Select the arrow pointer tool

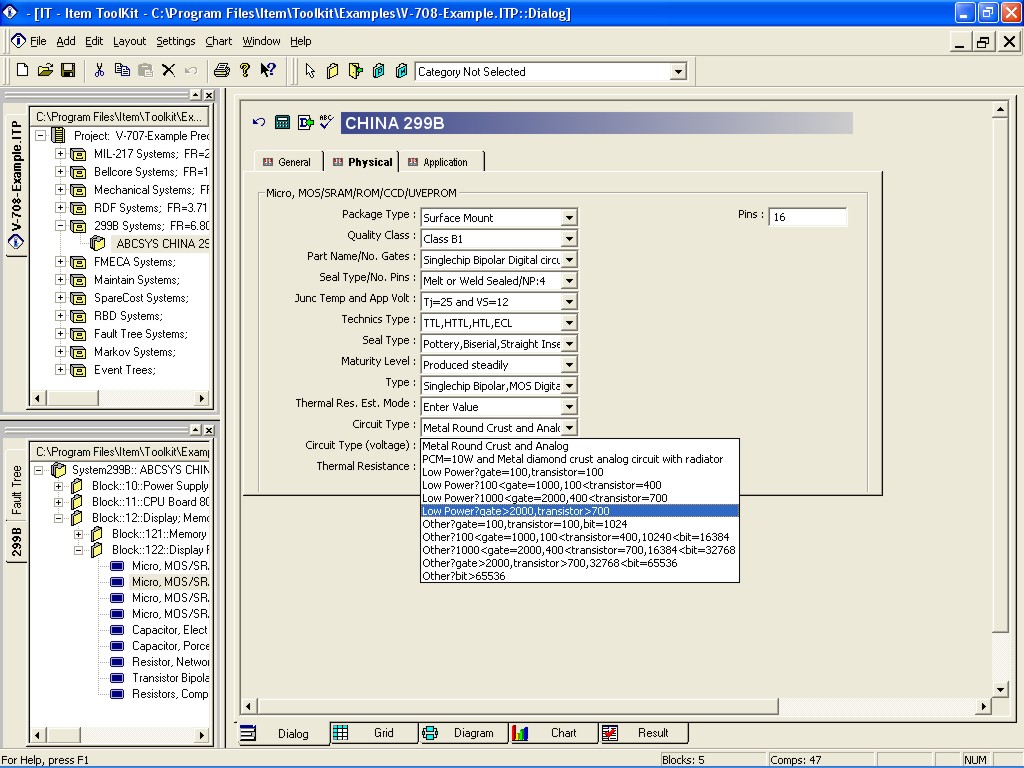click(x=310, y=71)
